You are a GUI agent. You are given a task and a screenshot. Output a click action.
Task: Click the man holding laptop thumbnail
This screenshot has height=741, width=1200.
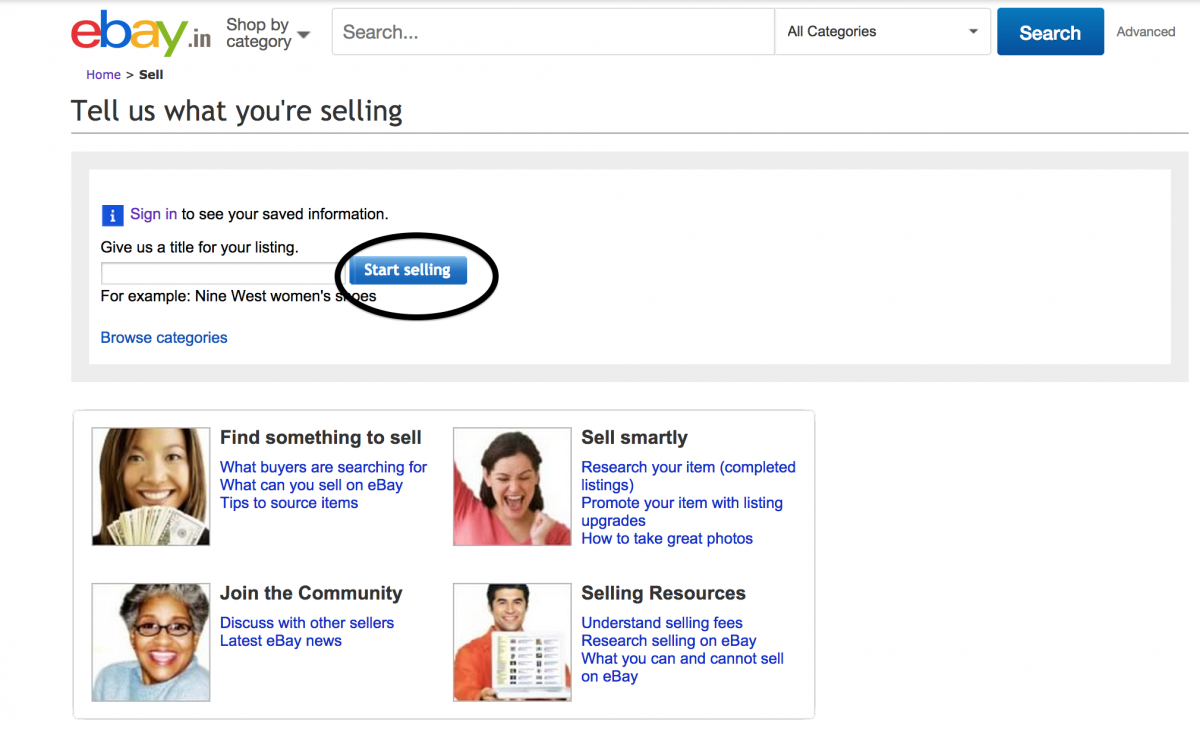pos(512,642)
